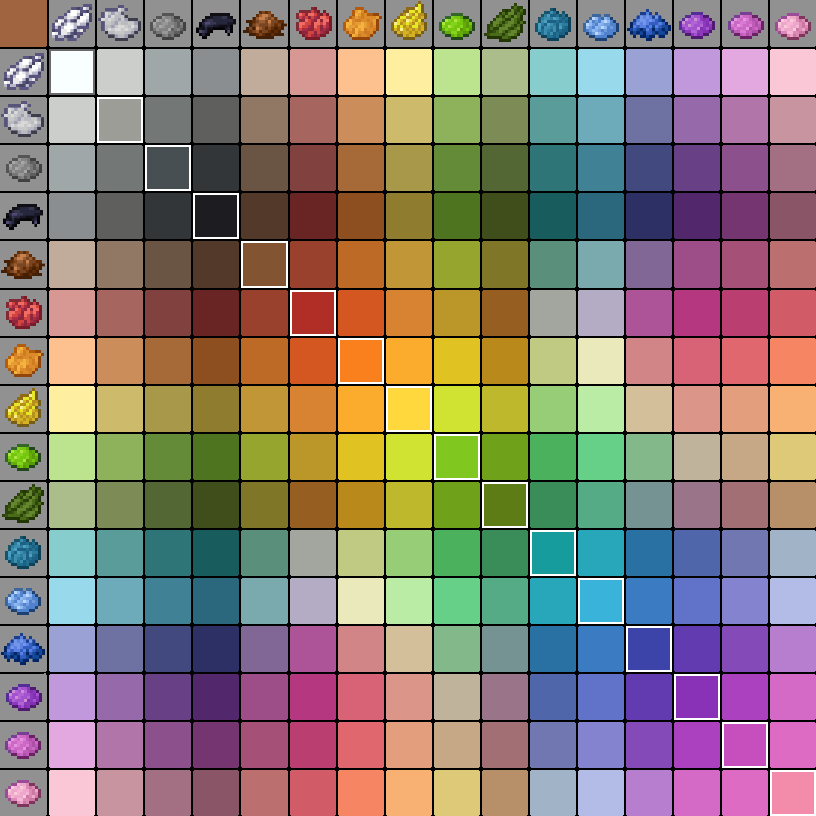
Task: Choose the red dye icon in the column headers
Action: coord(313,24)
